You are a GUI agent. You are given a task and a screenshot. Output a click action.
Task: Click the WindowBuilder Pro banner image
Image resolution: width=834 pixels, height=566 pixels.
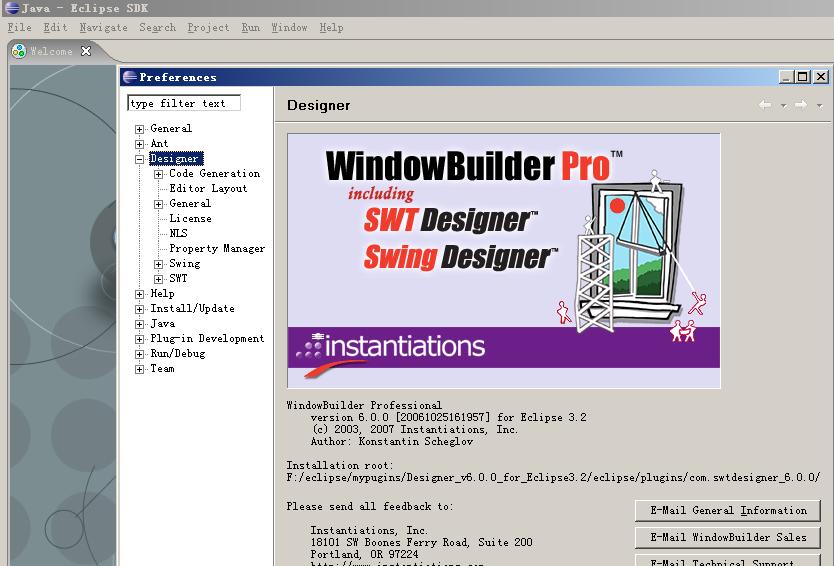point(504,261)
